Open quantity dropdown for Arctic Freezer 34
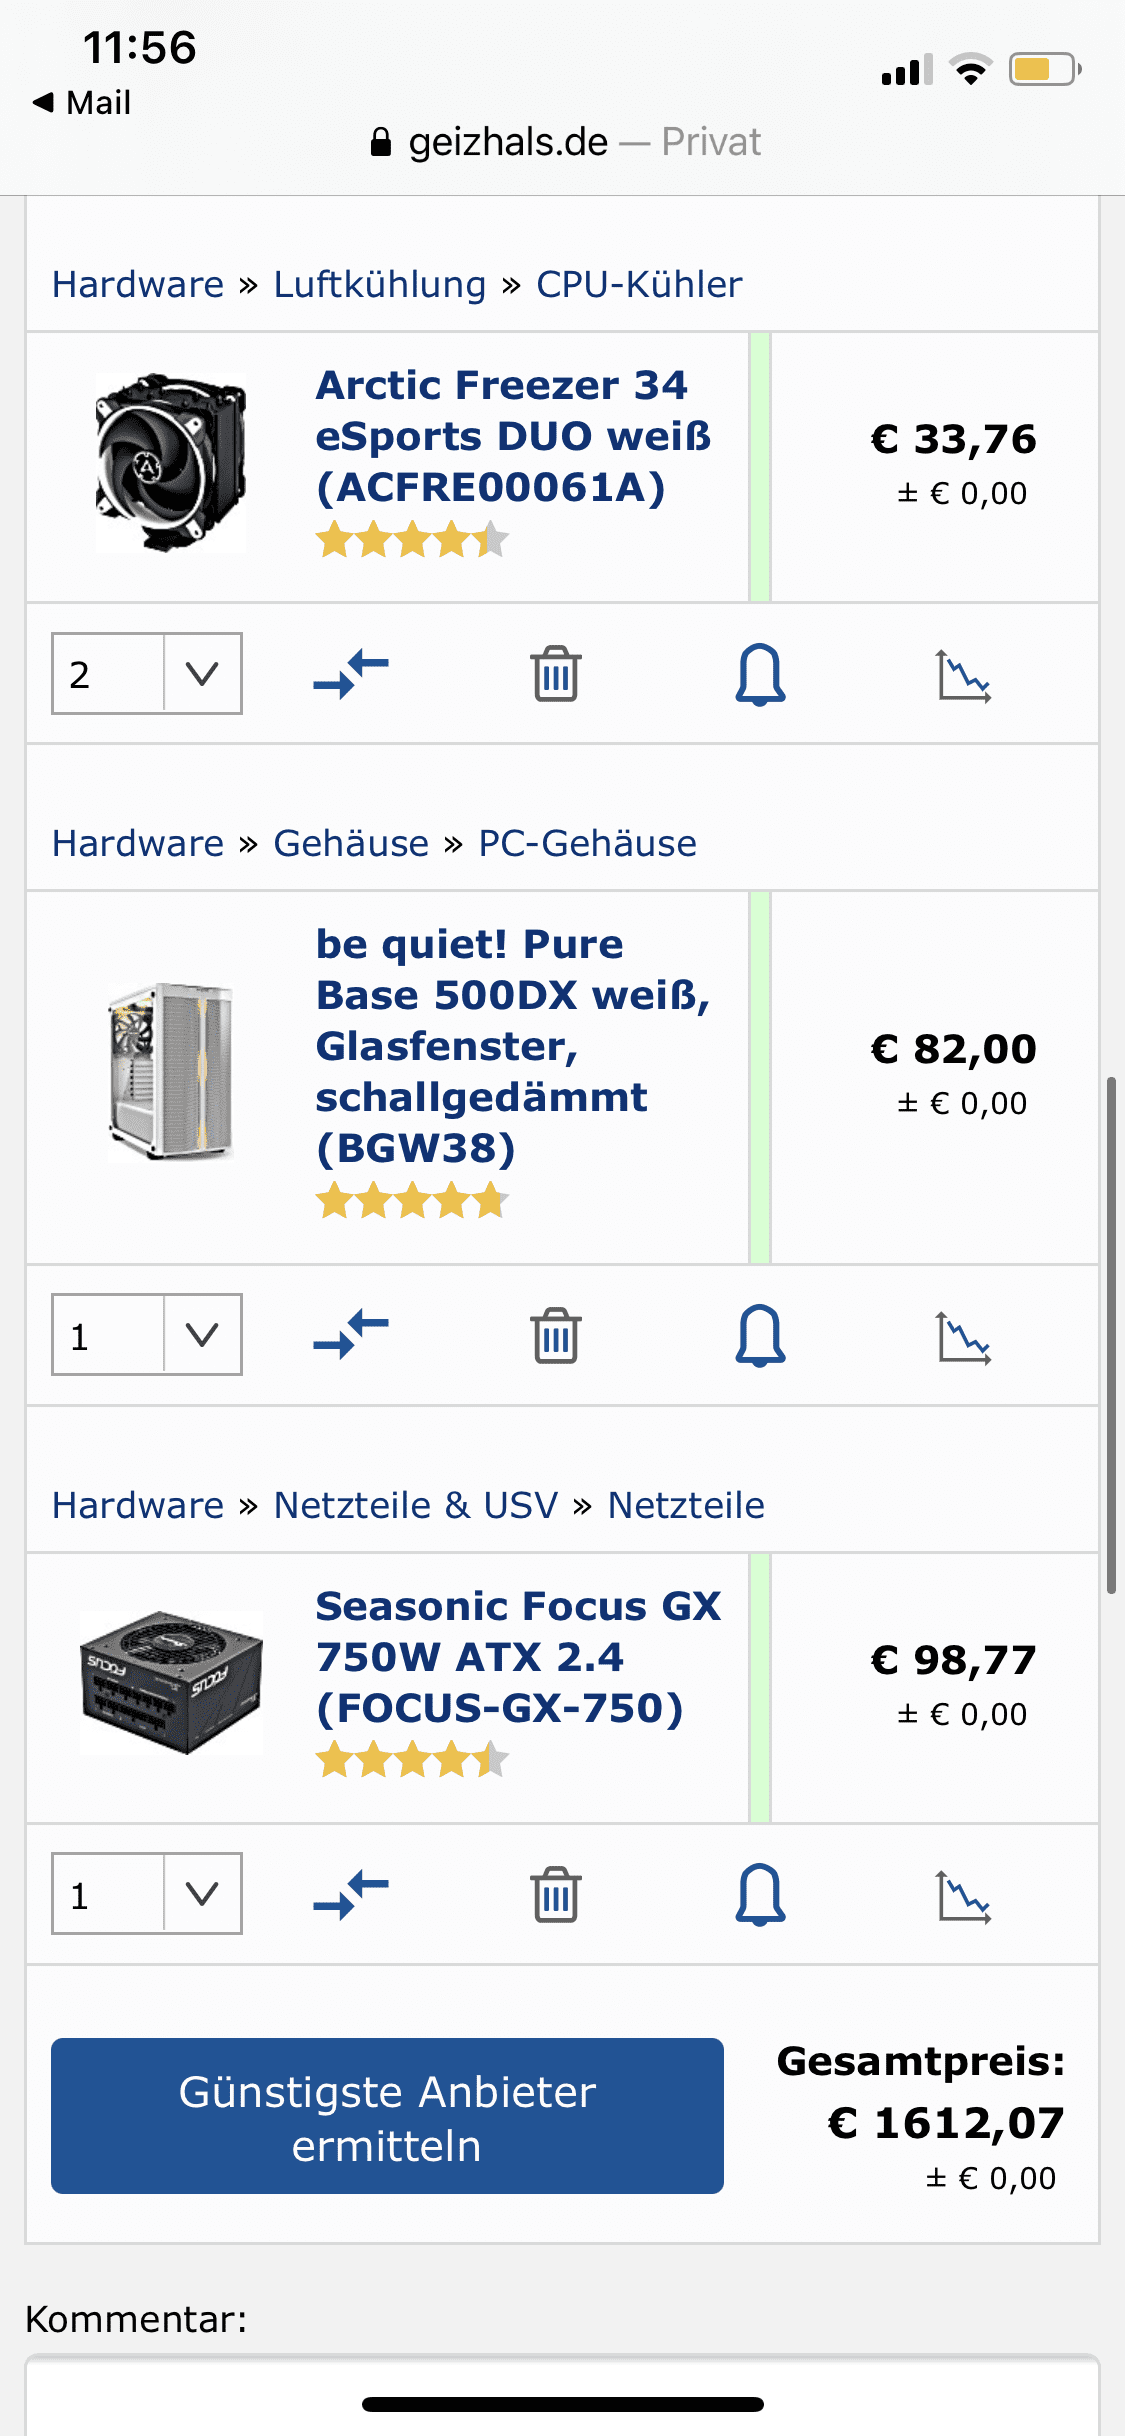The height and width of the screenshot is (2436, 1125). point(147,674)
